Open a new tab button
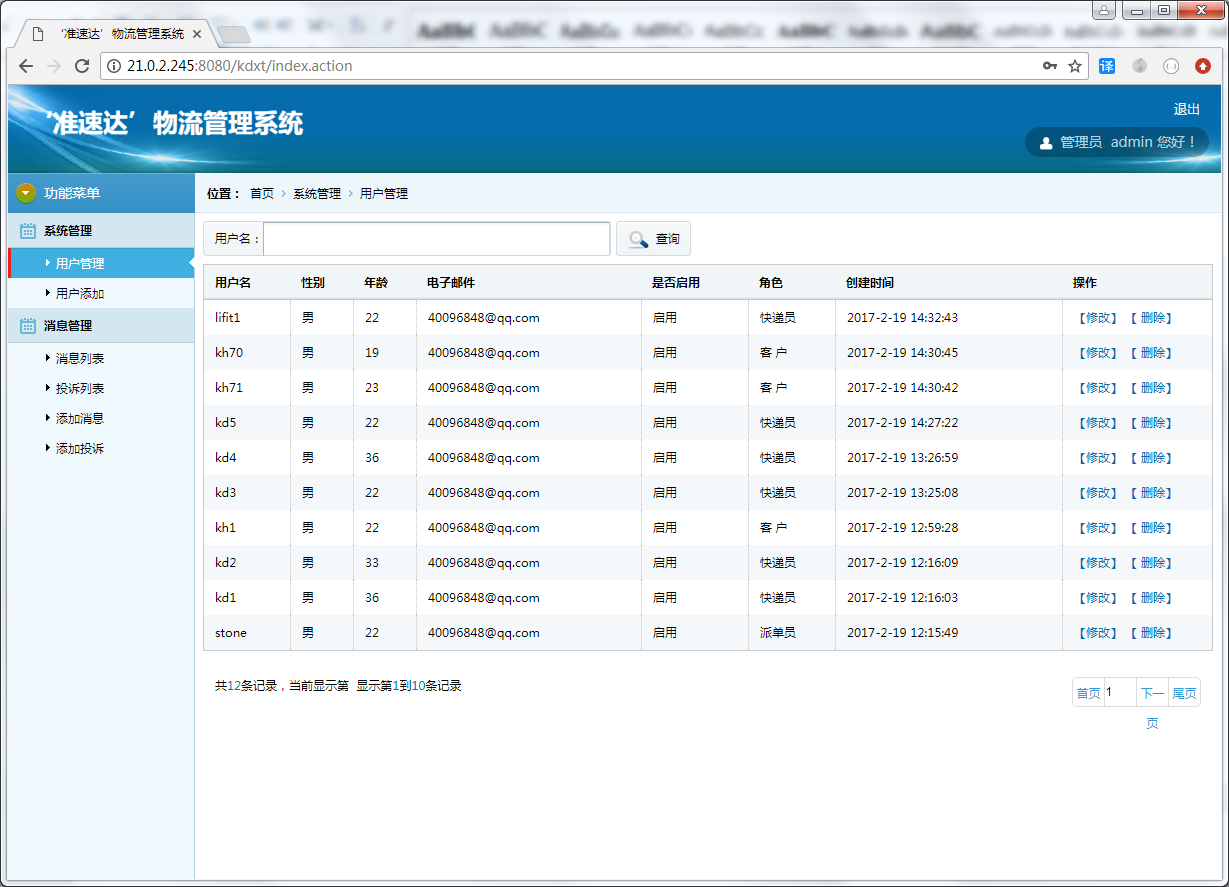This screenshot has width=1229, height=887. tap(233, 35)
